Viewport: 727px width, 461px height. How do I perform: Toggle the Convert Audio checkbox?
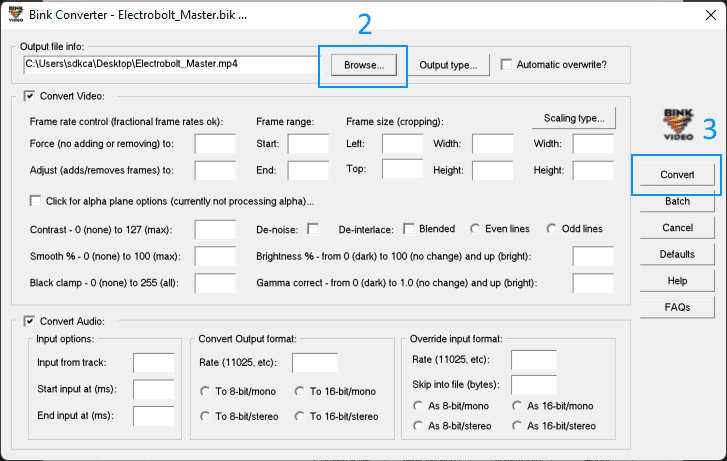click(28, 321)
